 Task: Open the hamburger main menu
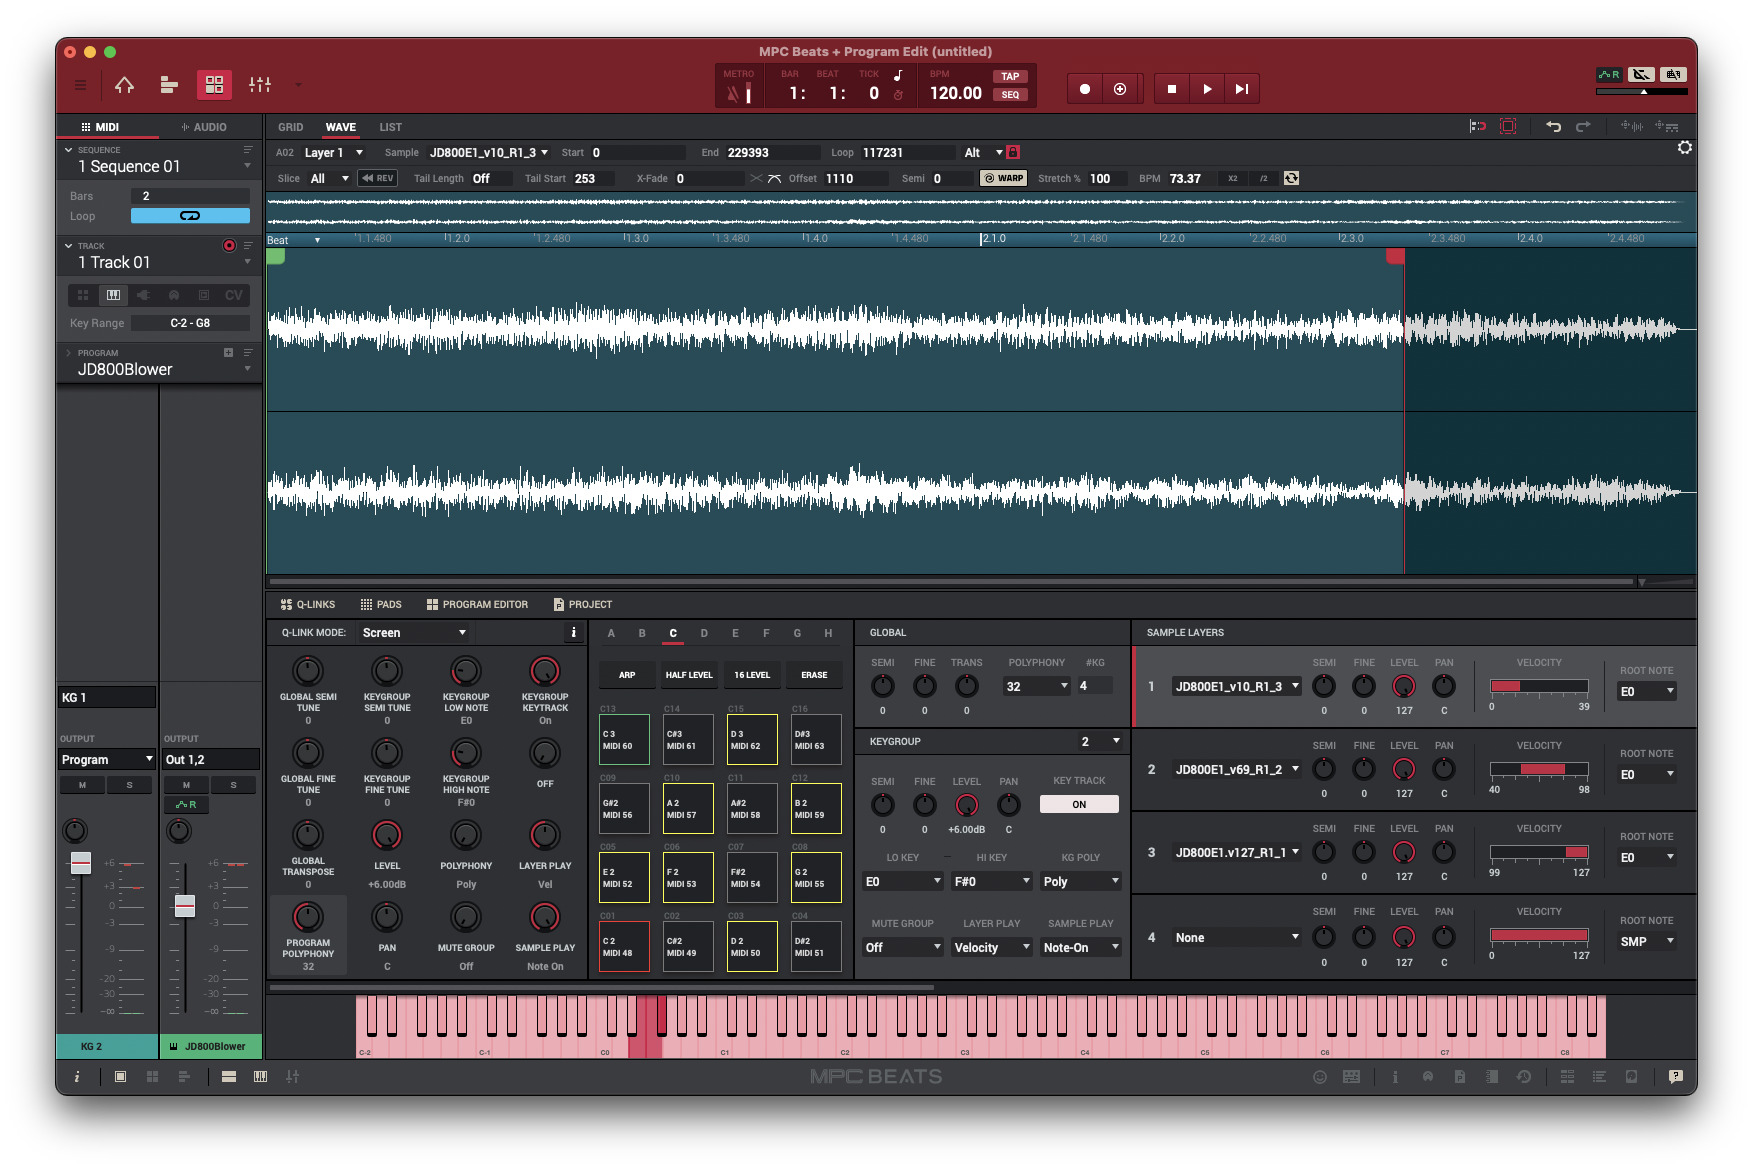pos(80,85)
